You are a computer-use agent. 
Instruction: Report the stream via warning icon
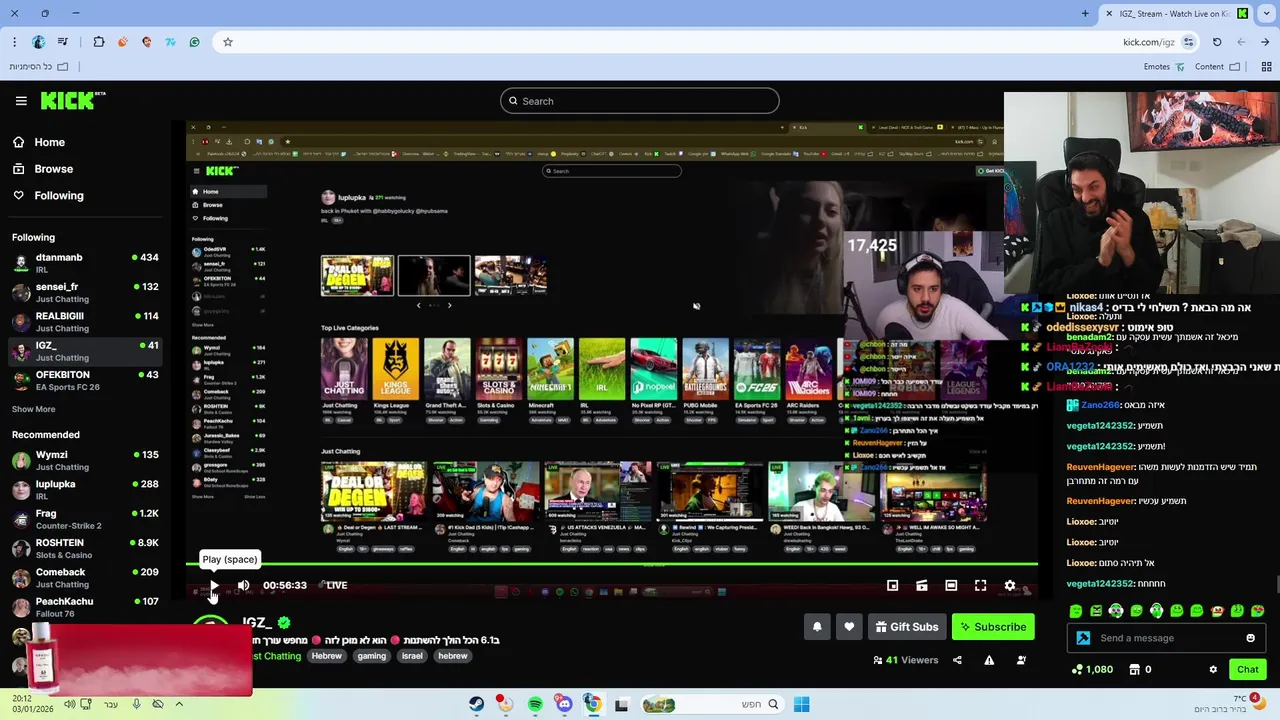pyautogui.click(x=989, y=660)
